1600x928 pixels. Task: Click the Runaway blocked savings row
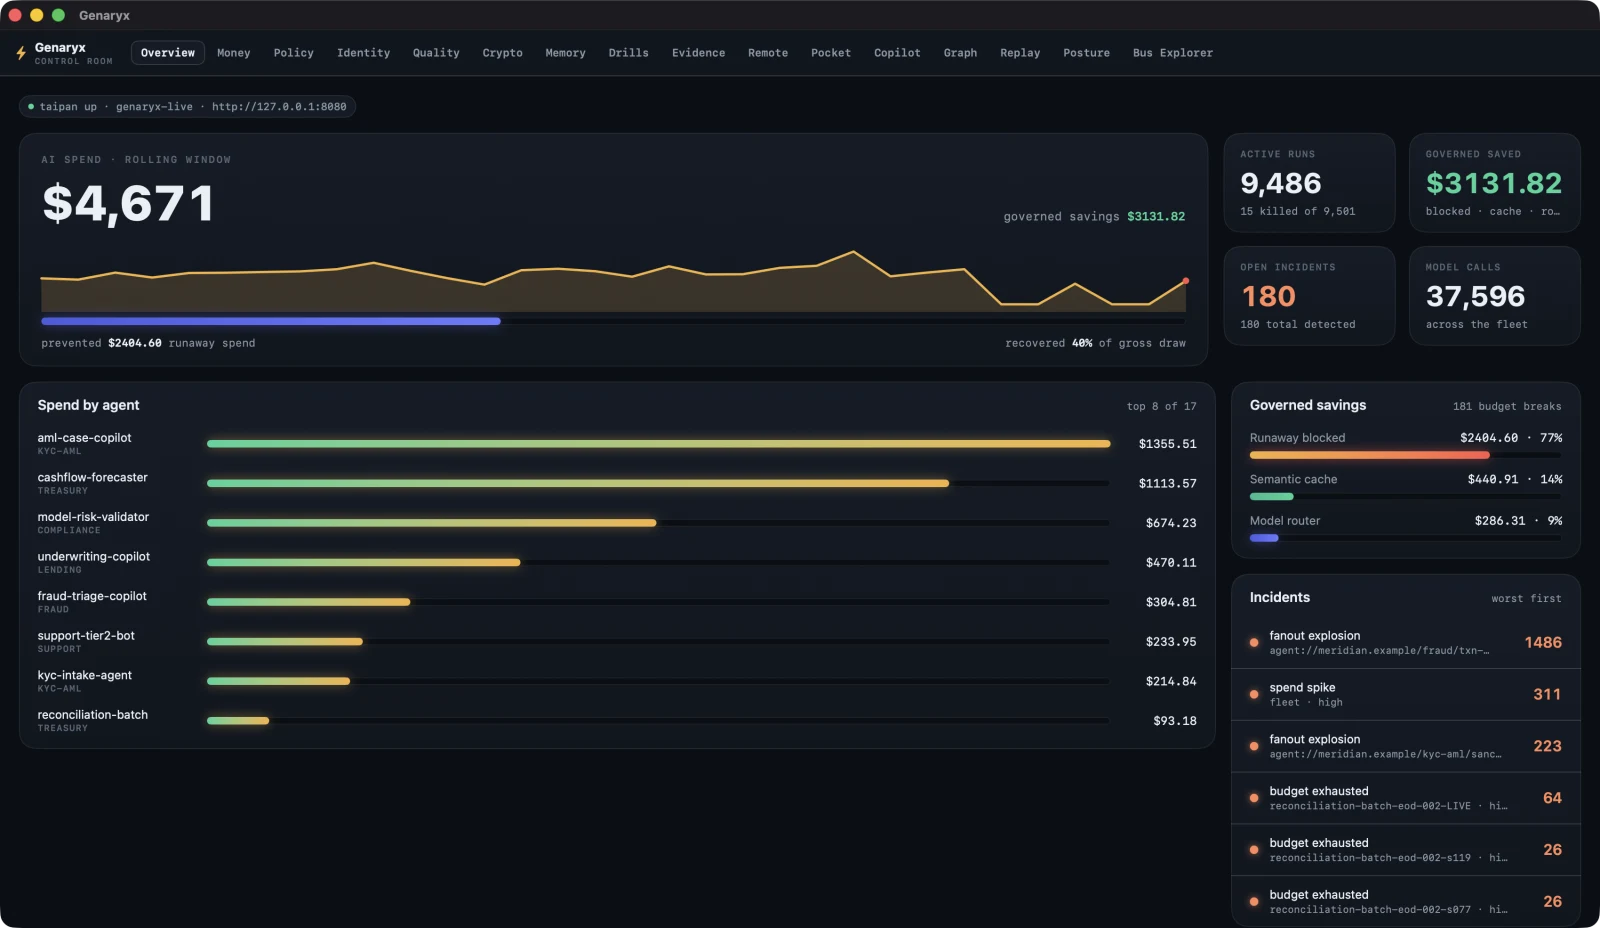[x=1406, y=445]
